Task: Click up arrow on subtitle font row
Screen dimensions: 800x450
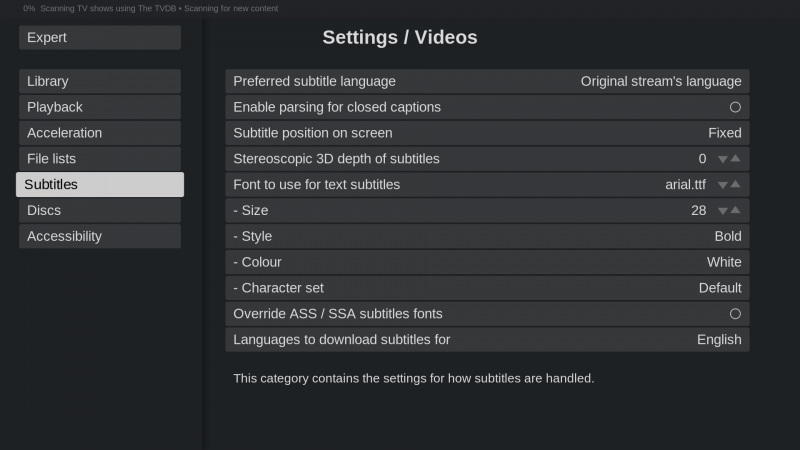Action: 736,185
